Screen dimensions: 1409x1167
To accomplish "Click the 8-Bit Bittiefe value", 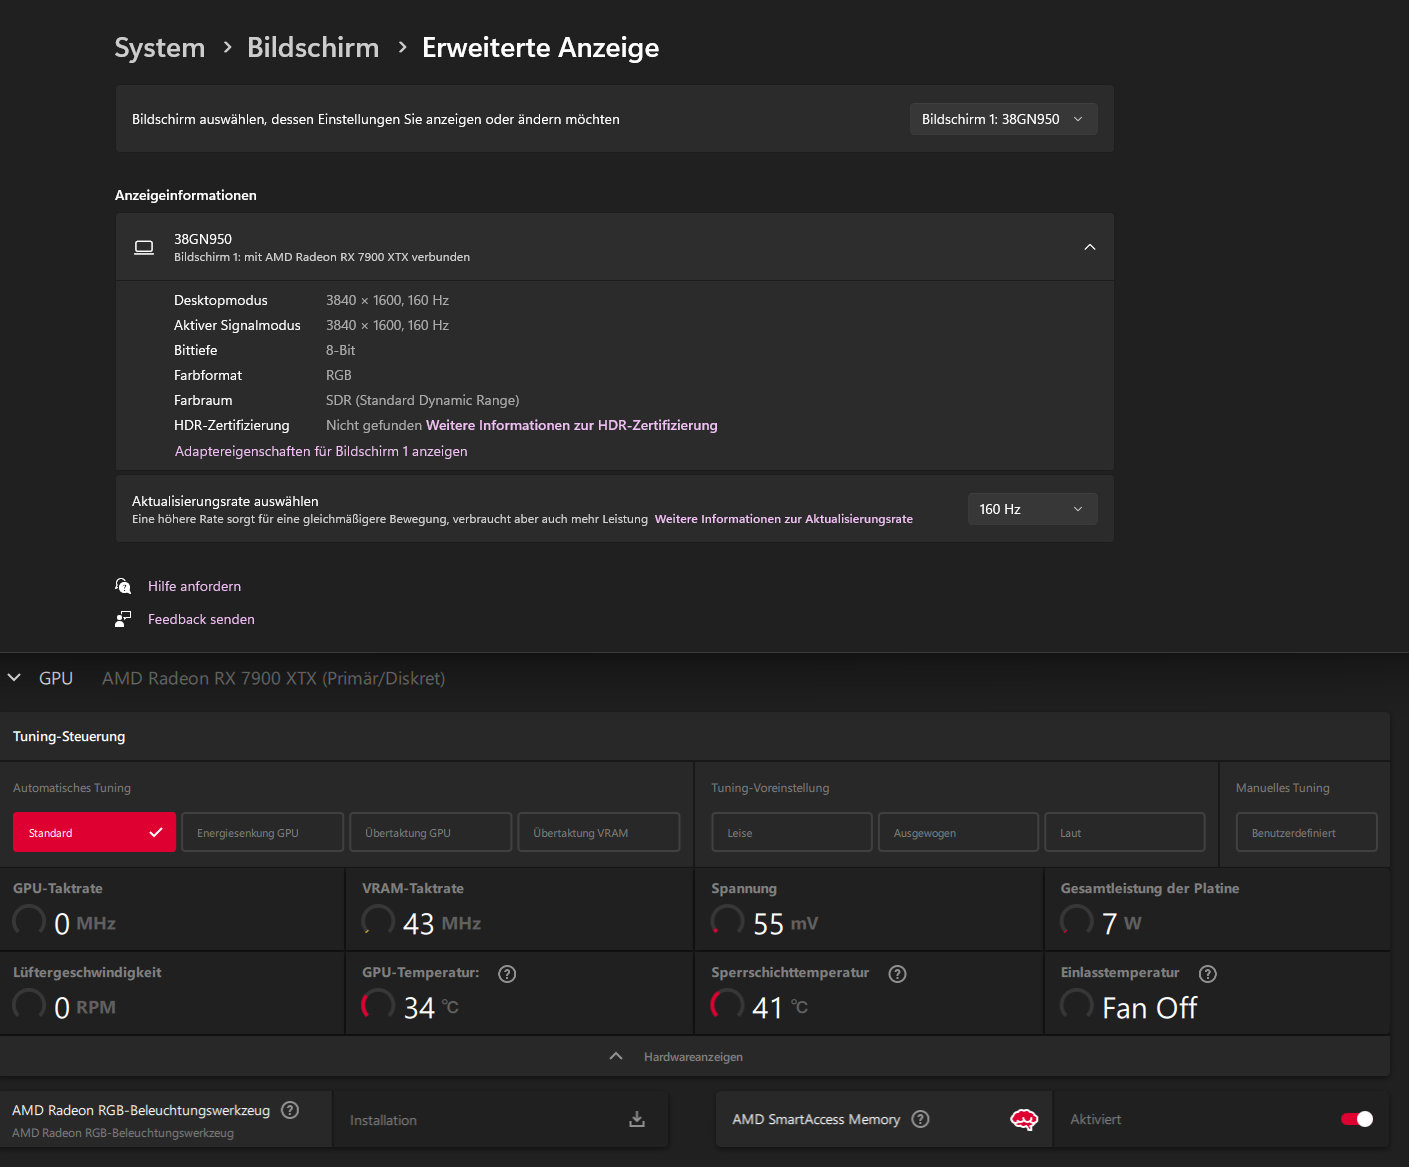I will [x=340, y=350].
